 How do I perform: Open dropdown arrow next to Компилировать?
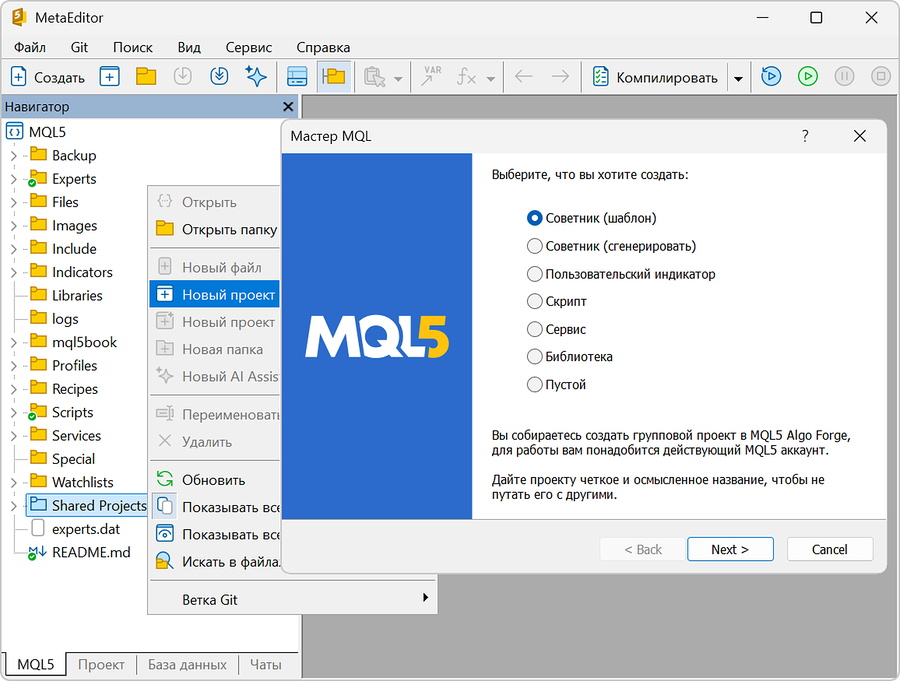pyautogui.click(x=738, y=79)
